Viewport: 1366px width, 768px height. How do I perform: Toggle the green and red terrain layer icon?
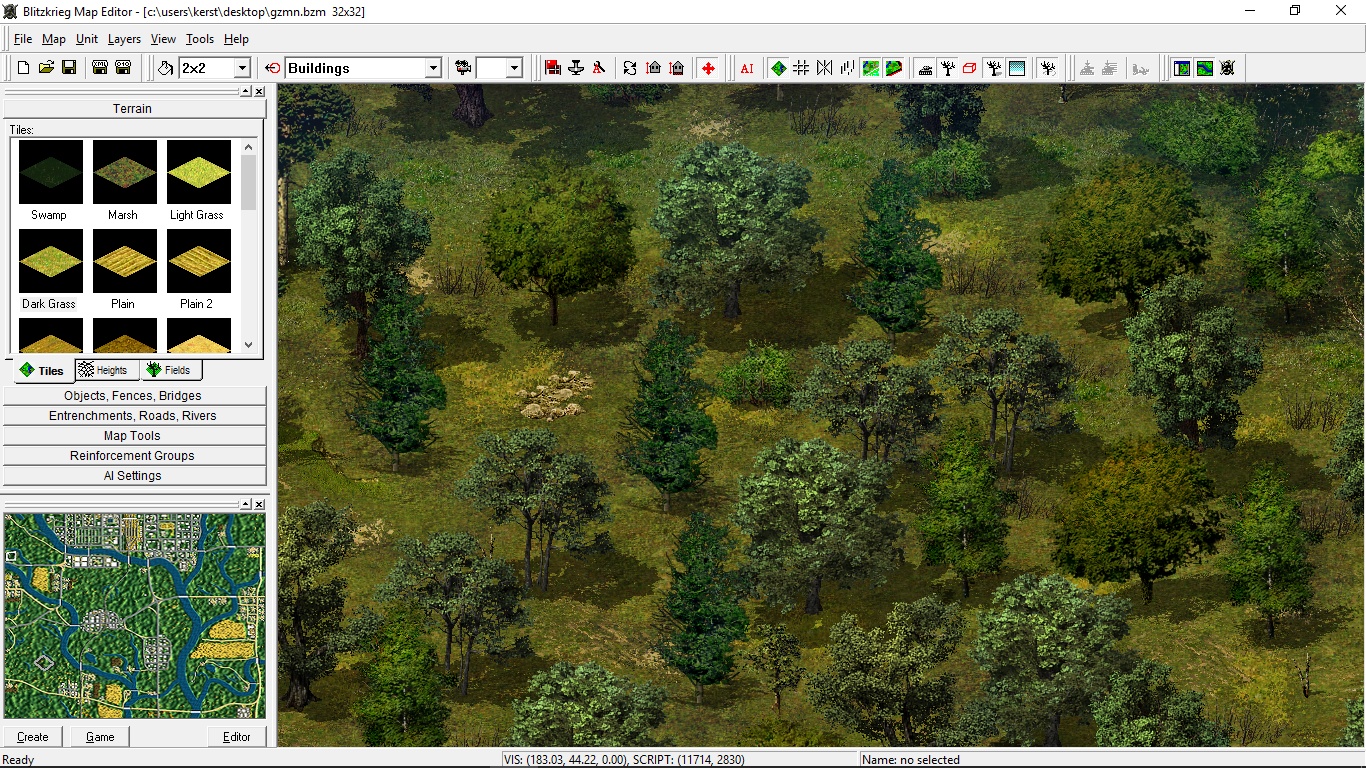coord(894,68)
